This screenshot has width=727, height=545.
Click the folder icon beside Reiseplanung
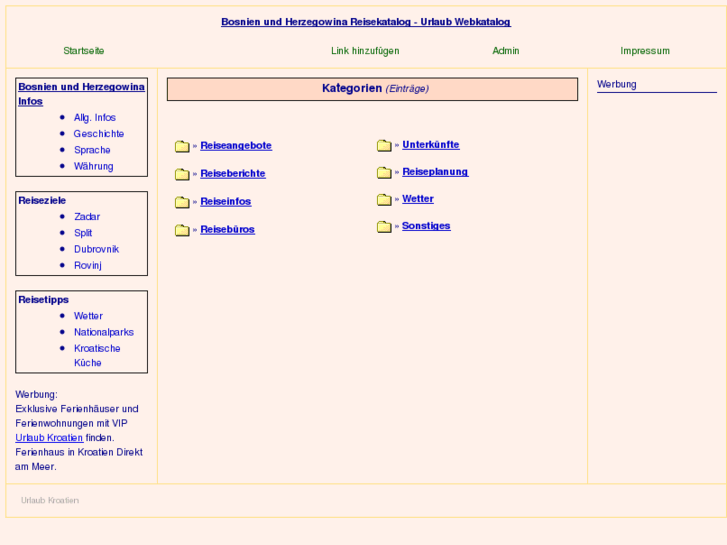(384, 173)
